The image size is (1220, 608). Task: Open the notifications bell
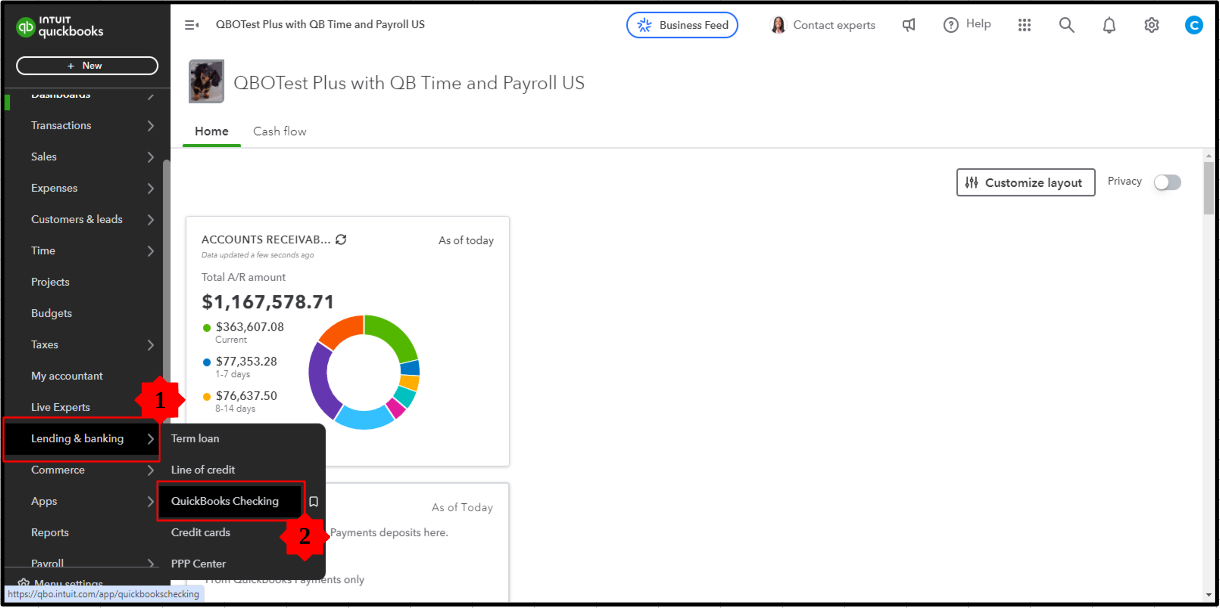pos(1109,24)
